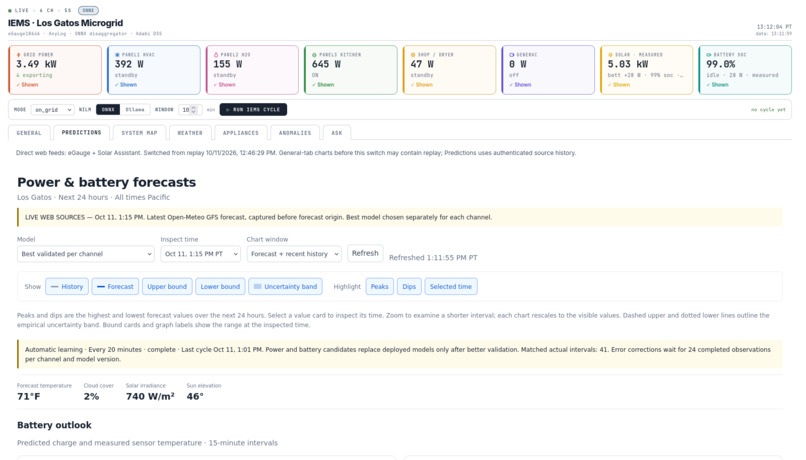Click the 'Battery outlook' heading
Screen dimensions: 806x460
pyautogui.click(x=54, y=425)
